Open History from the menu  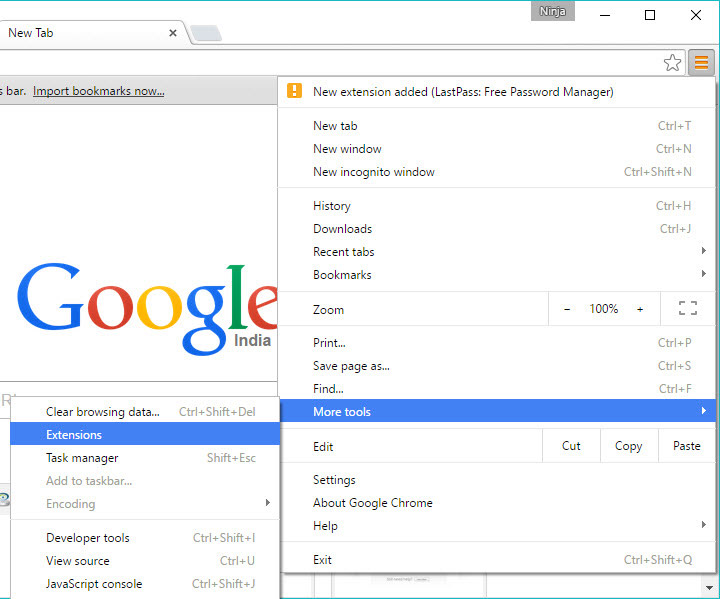[498, 206]
